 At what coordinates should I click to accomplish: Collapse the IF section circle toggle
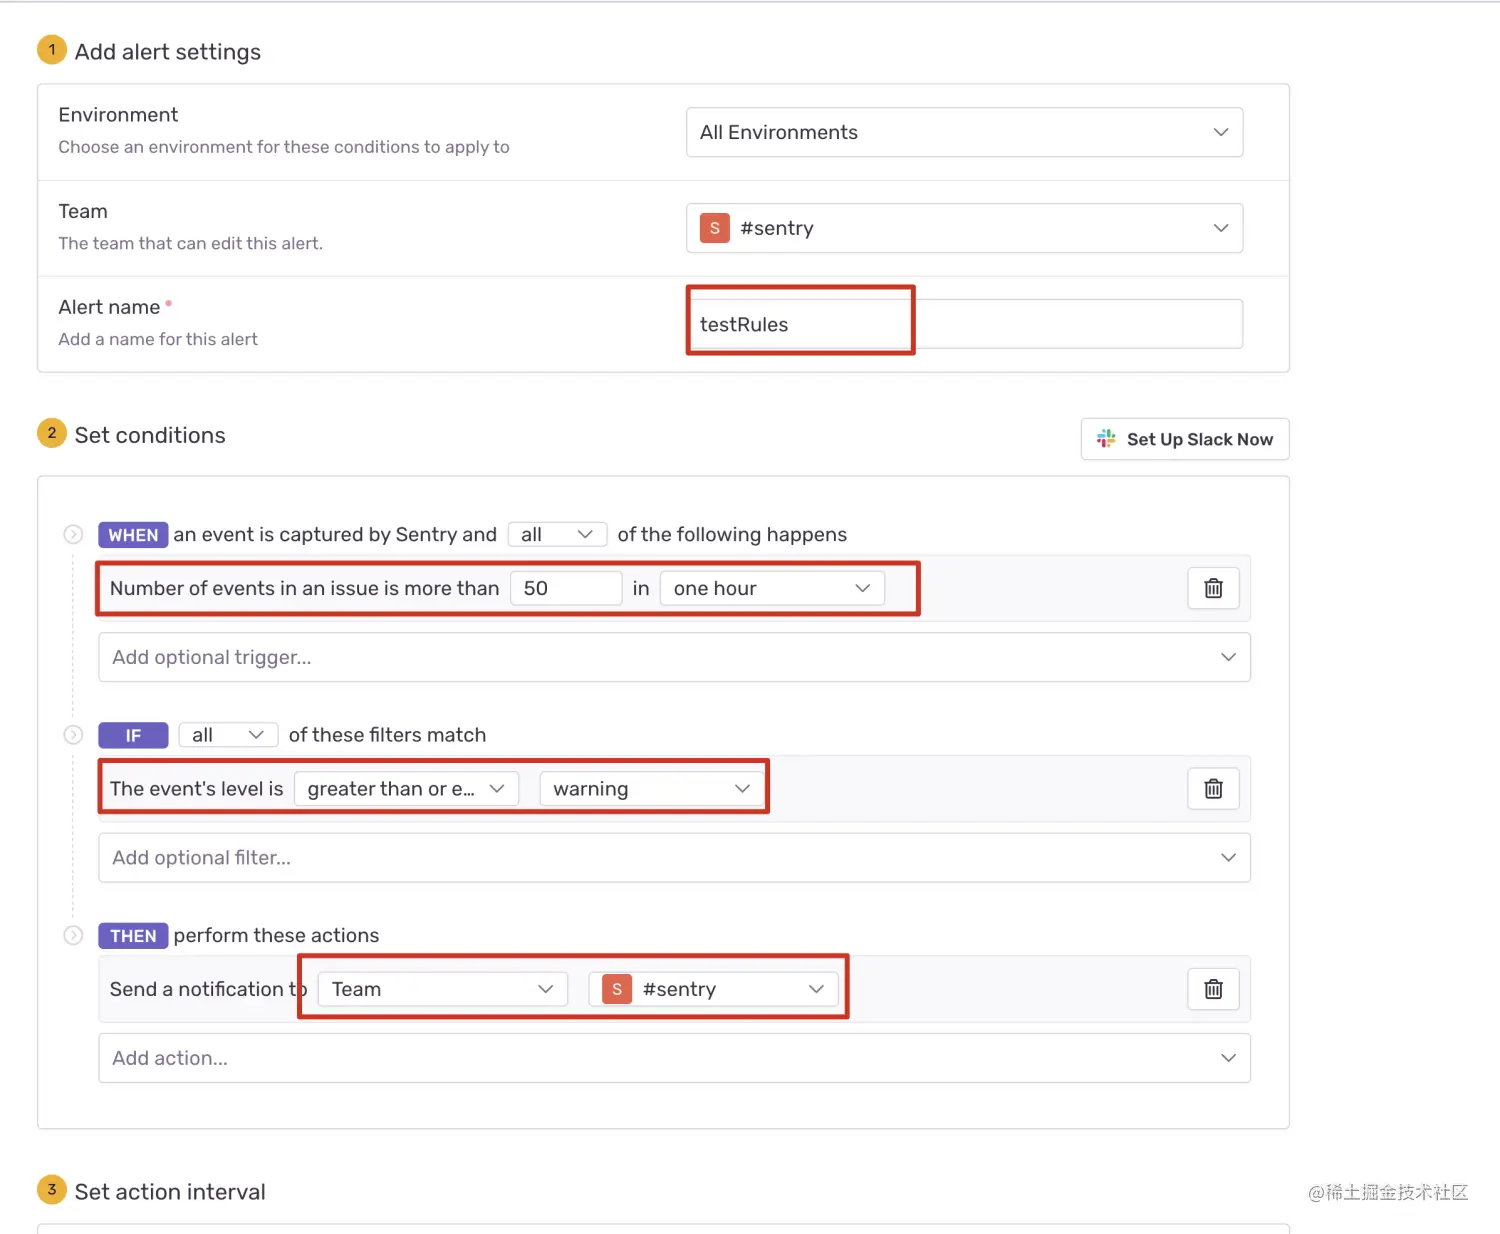[x=73, y=735]
